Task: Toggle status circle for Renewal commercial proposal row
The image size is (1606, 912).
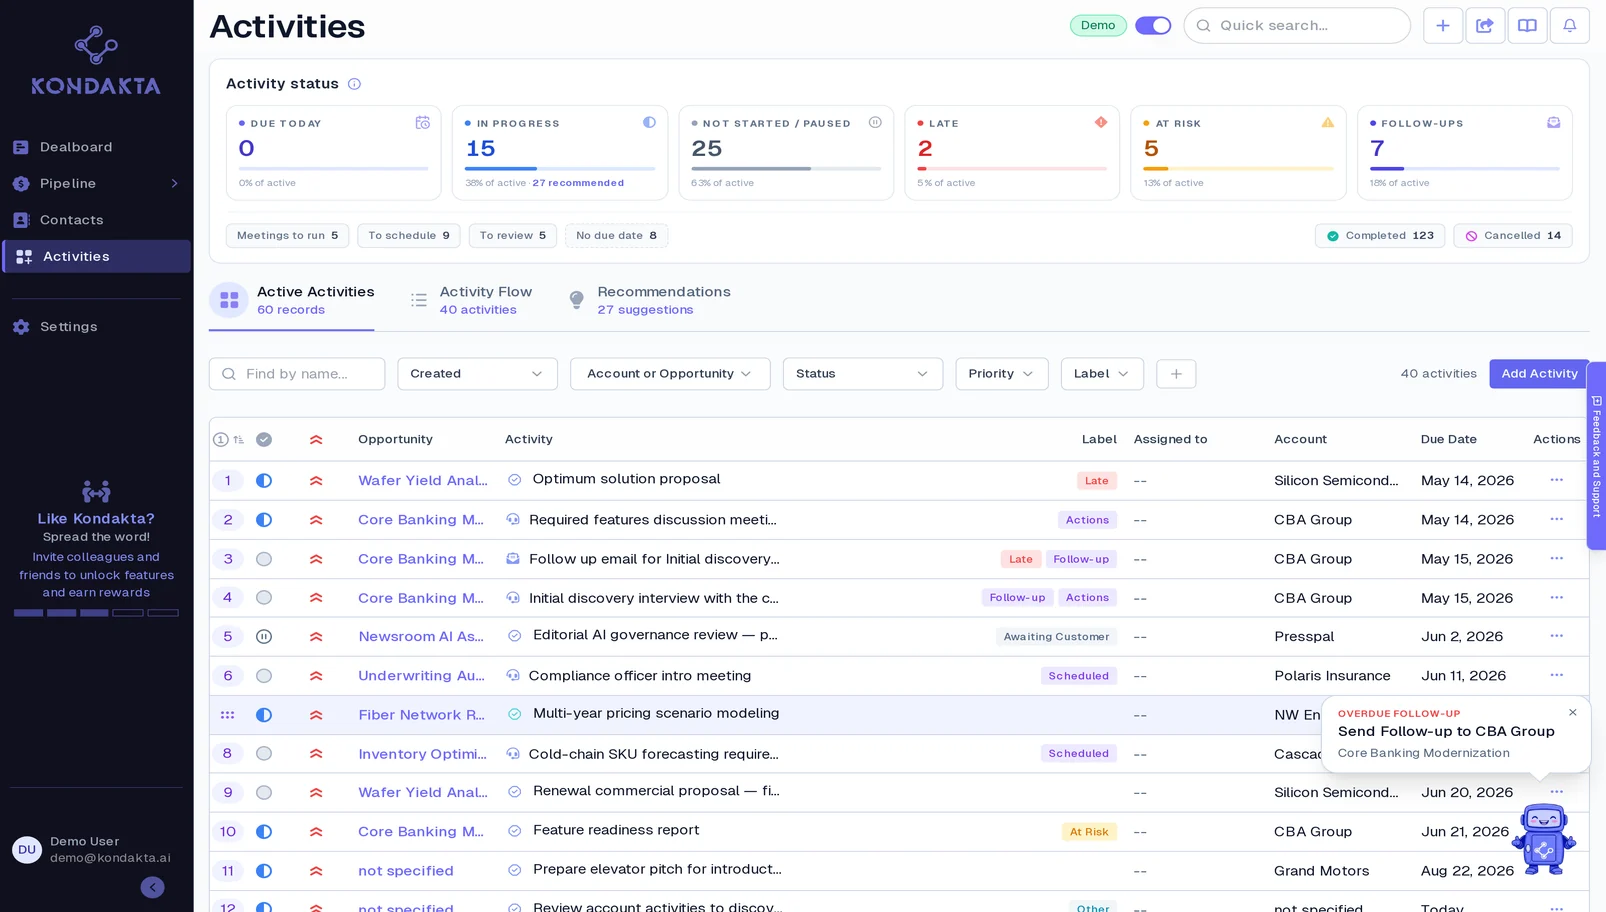Action: click(x=264, y=793)
